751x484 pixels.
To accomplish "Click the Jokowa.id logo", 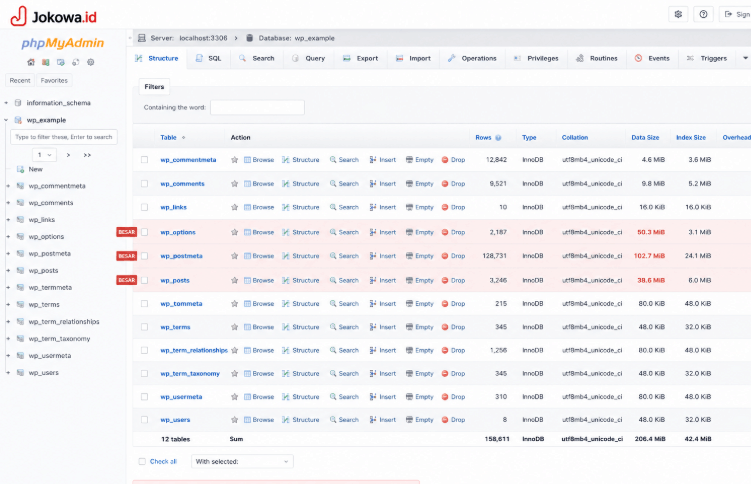I will click(x=54, y=16).
